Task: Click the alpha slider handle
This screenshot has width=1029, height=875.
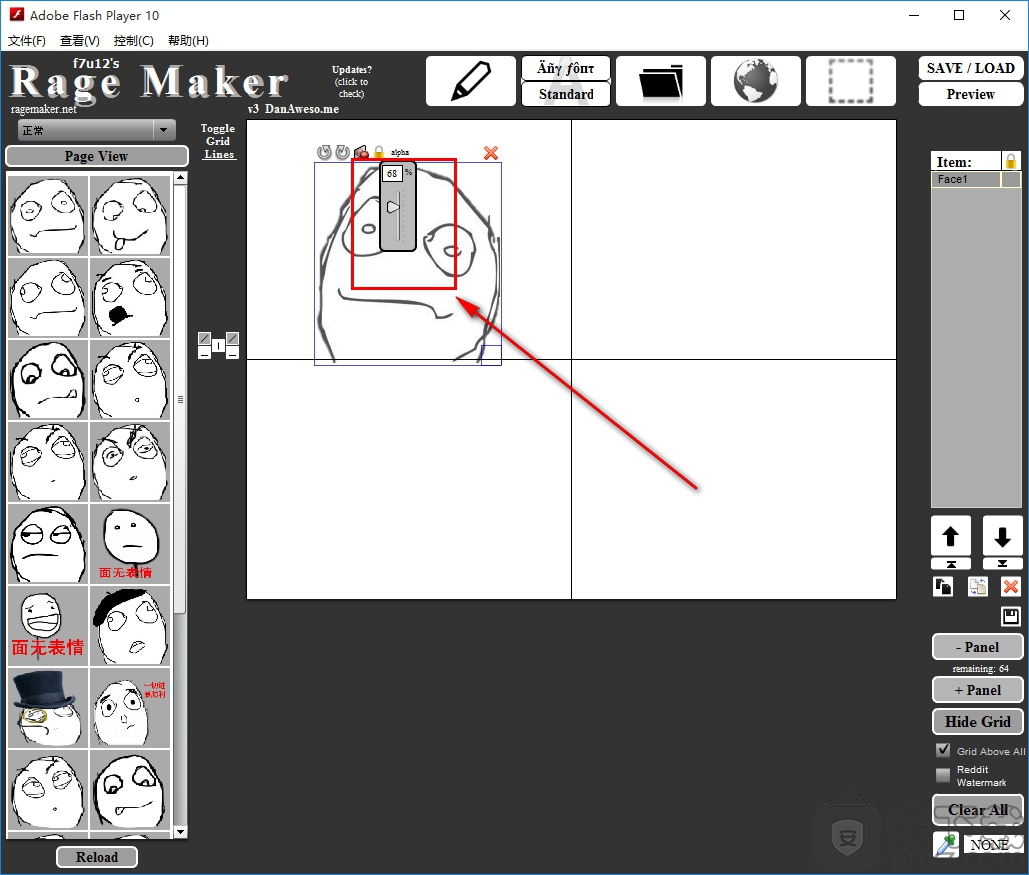Action: click(393, 207)
